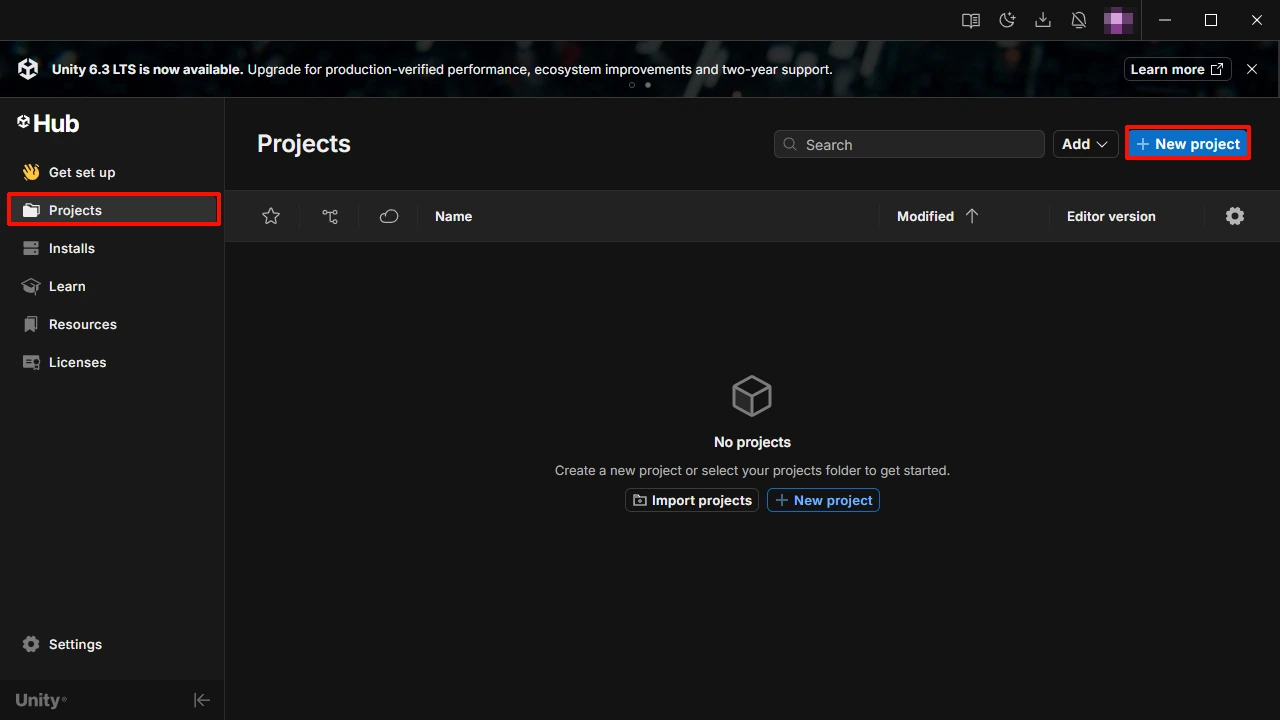Toggle dark mode with the moon icon

(x=1007, y=20)
